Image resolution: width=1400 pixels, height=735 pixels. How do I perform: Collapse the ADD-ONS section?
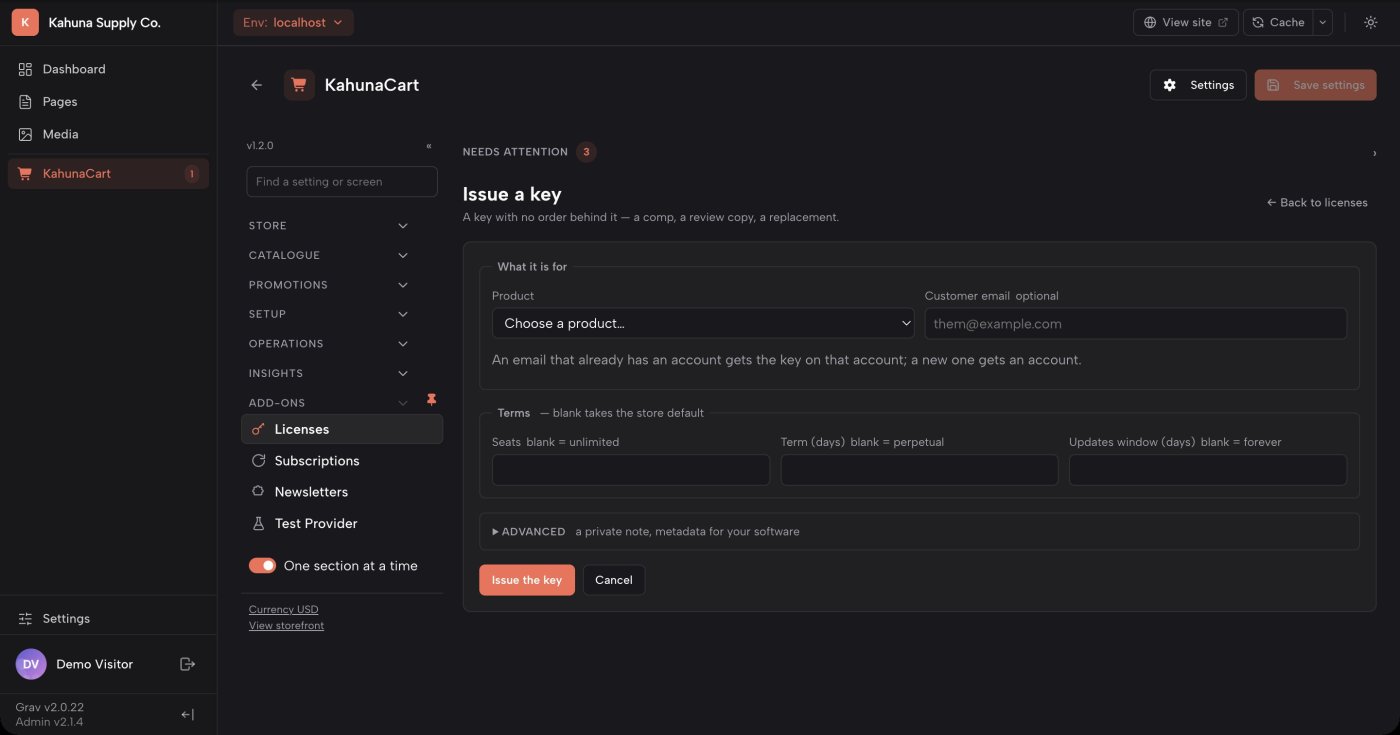[329, 403]
